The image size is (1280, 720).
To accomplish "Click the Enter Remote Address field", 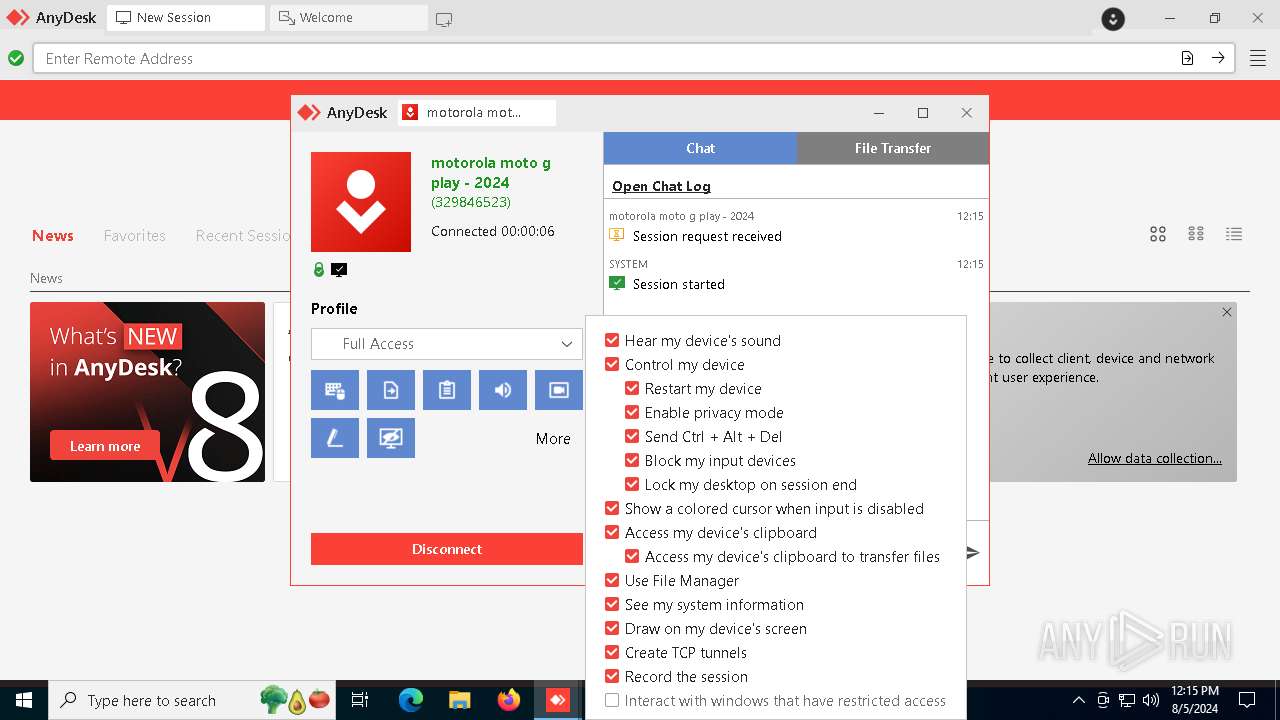I will (605, 58).
